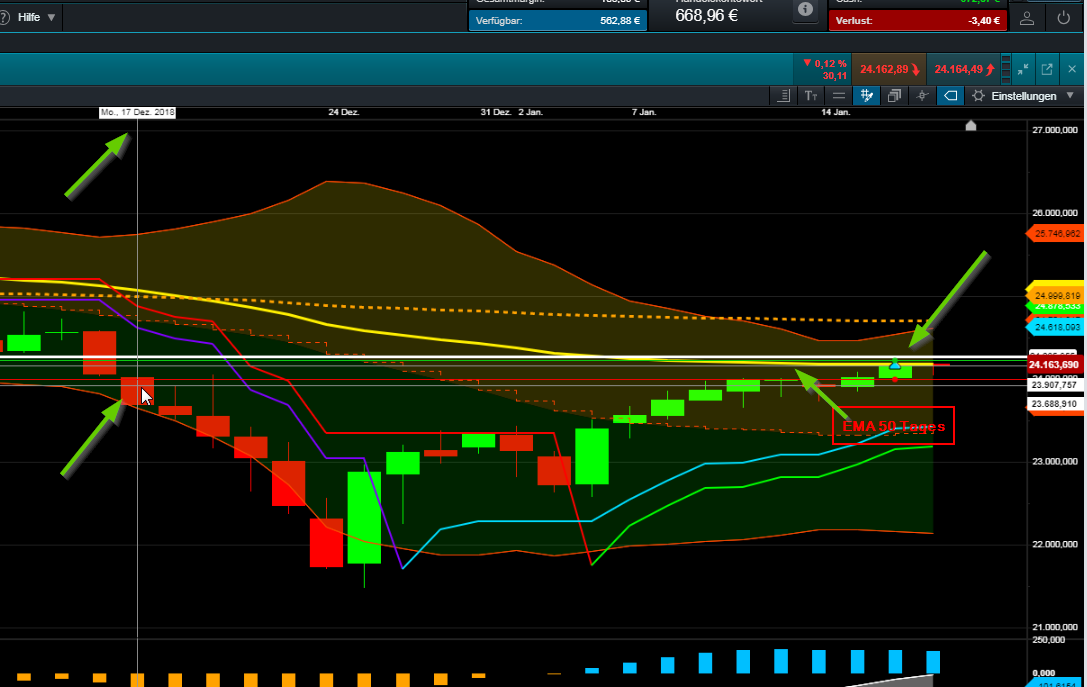Select the text annotation tool

[x=811, y=96]
